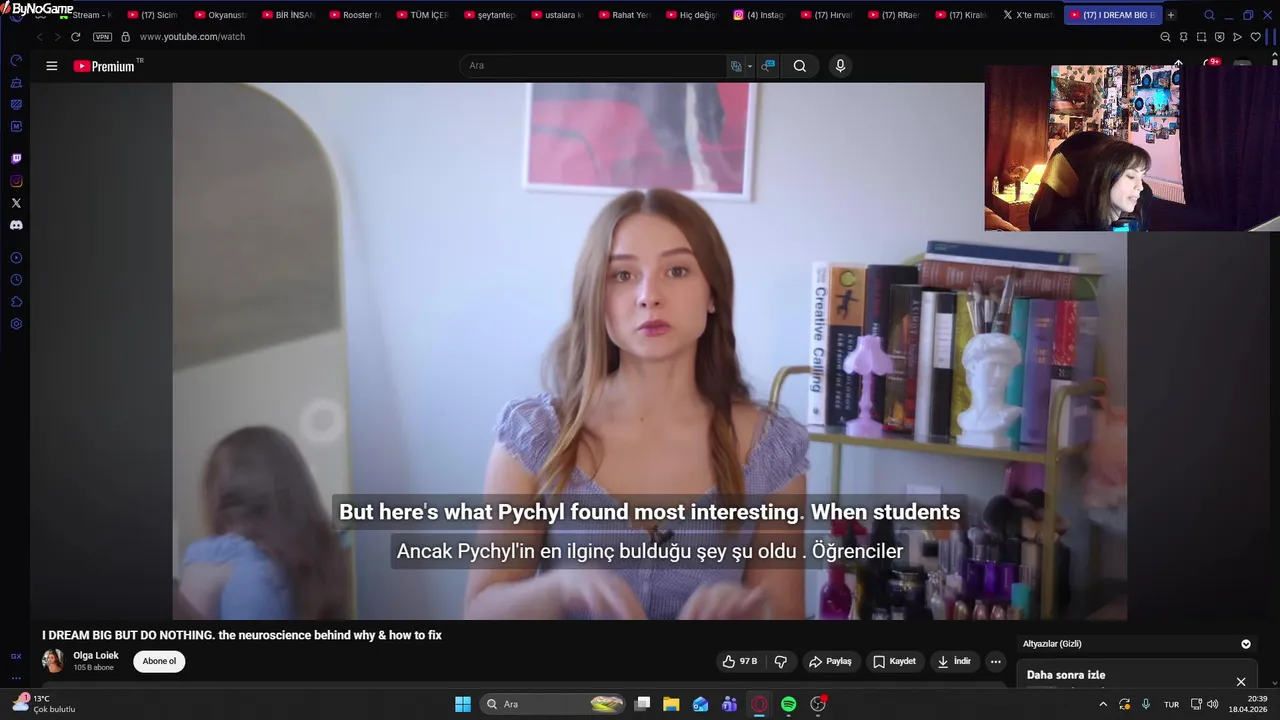
Task: Switch to the 'Rahat Yer' tab
Action: [624, 15]
